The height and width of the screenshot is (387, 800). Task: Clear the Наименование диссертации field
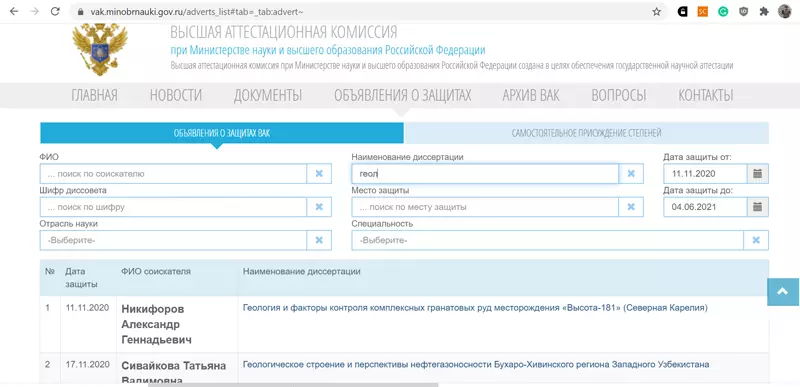click(x=631, y=174)
